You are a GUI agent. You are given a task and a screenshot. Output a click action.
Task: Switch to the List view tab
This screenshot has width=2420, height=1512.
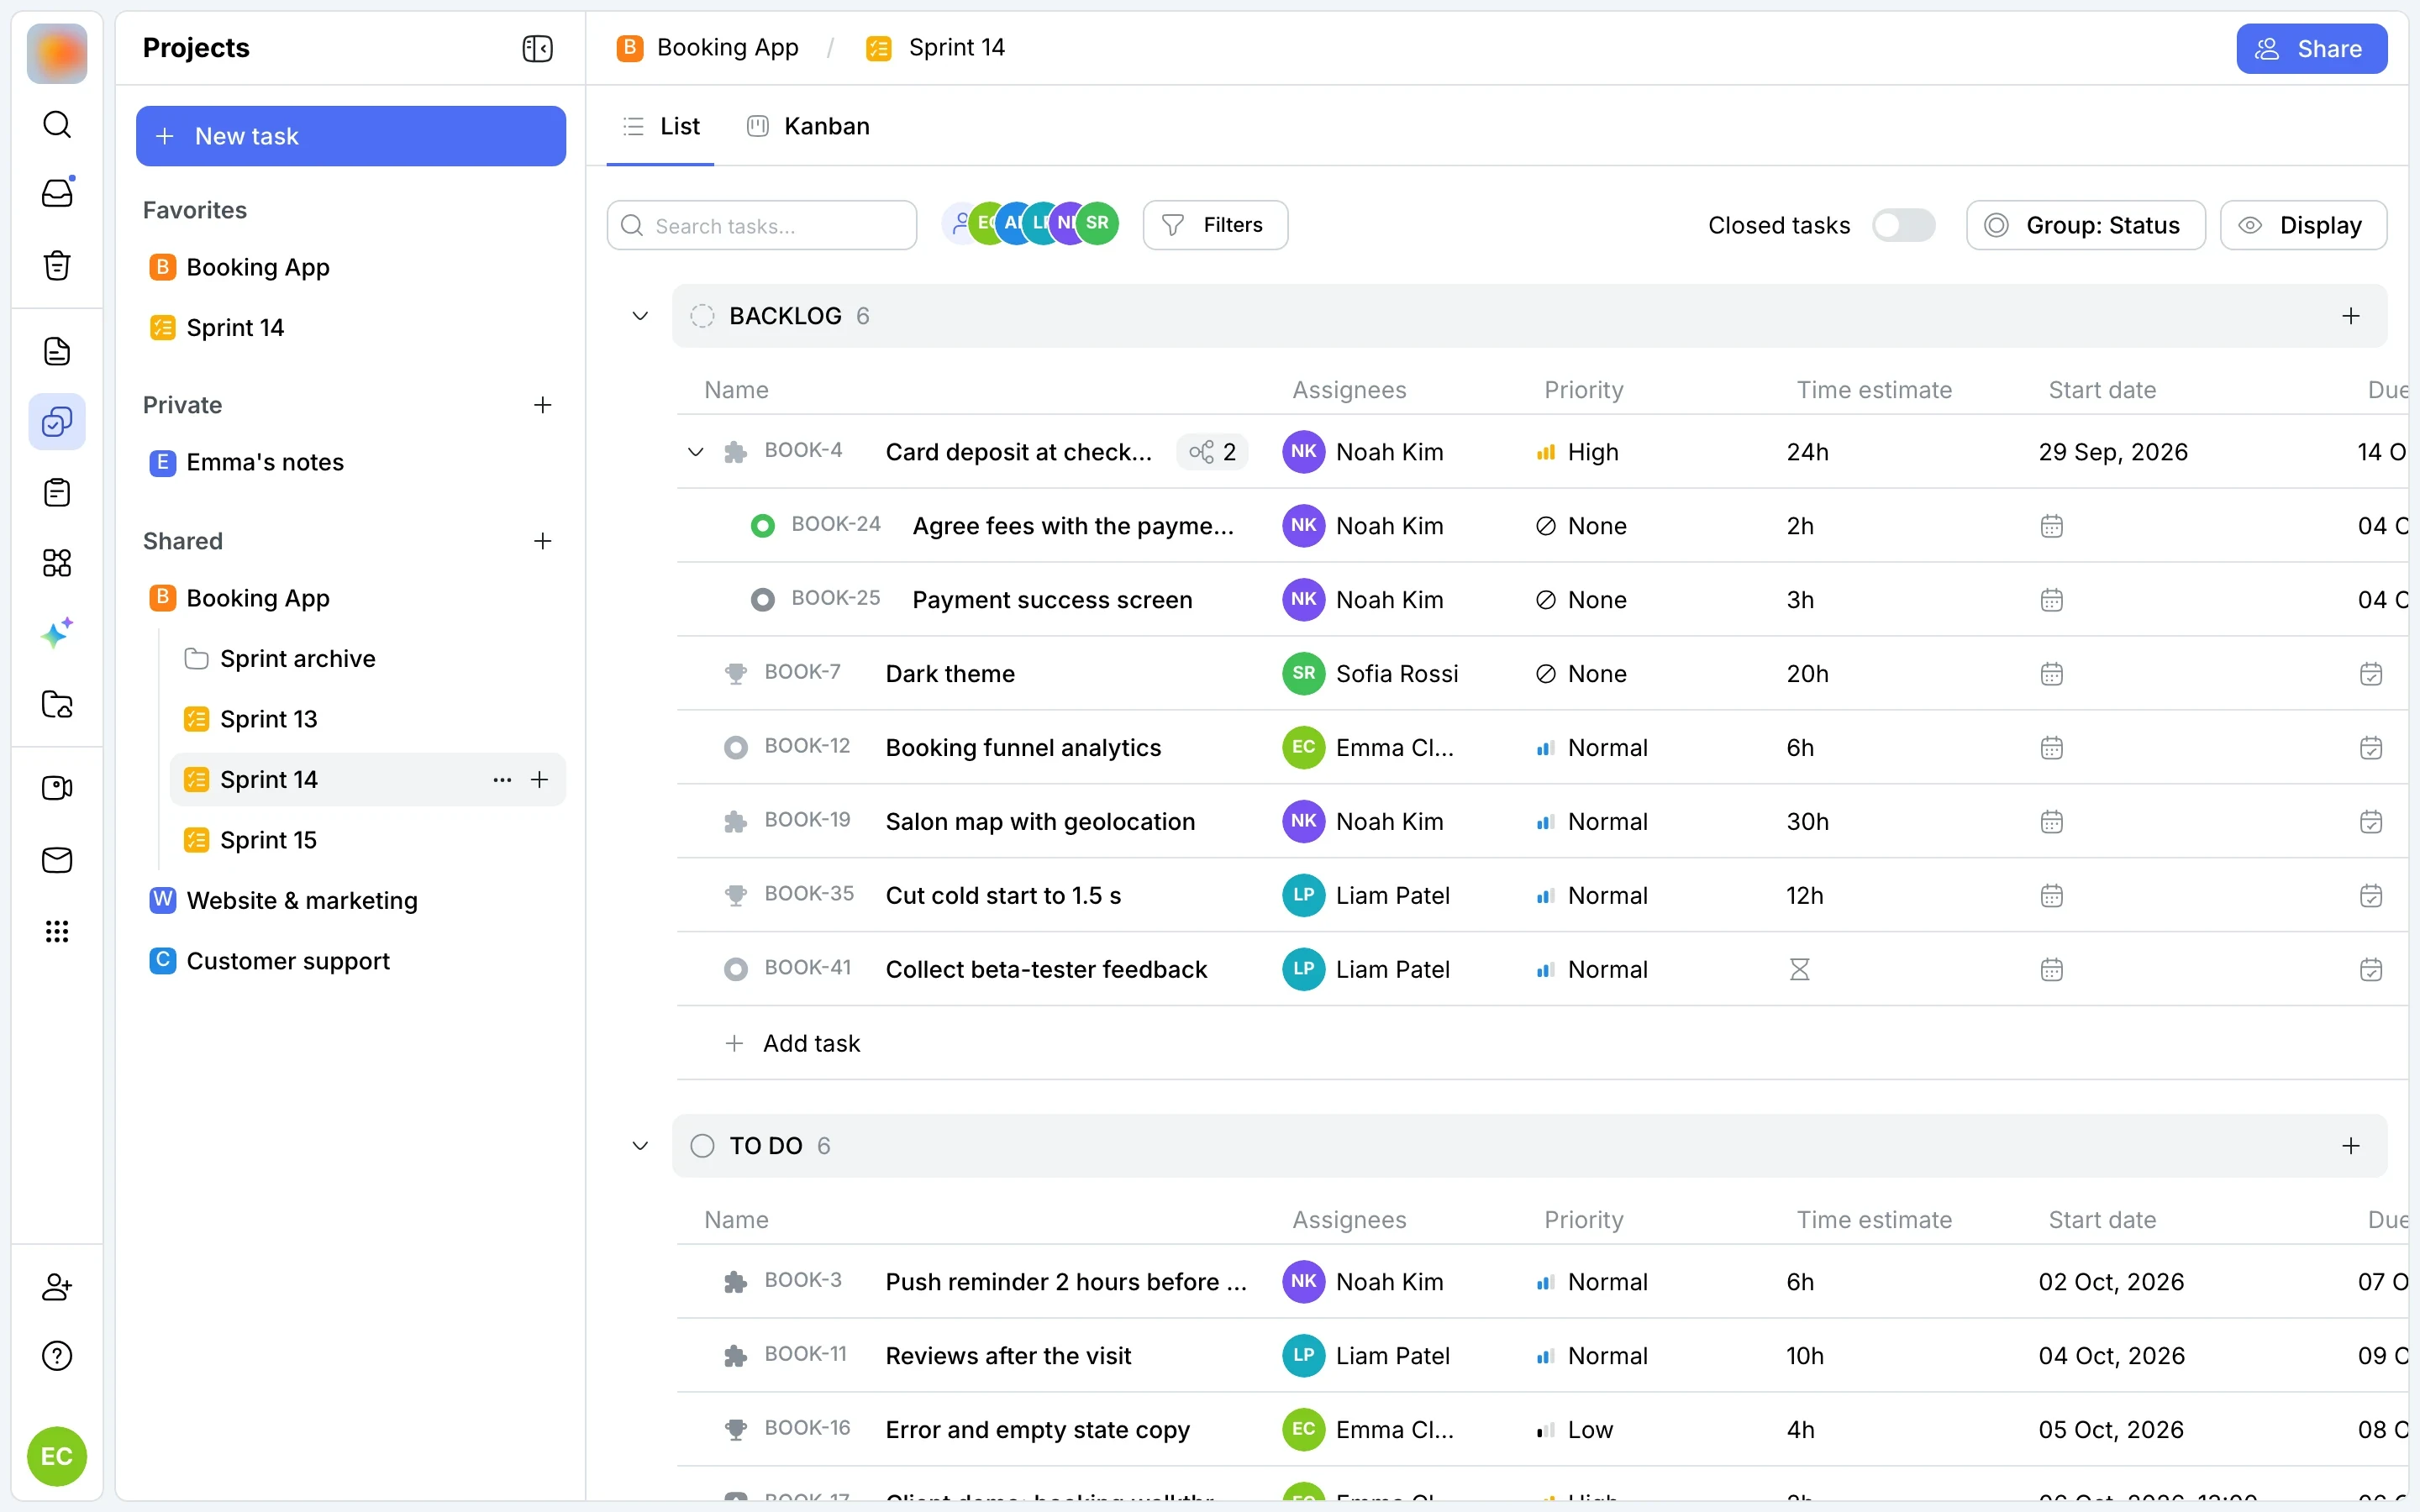pos(661,126)
